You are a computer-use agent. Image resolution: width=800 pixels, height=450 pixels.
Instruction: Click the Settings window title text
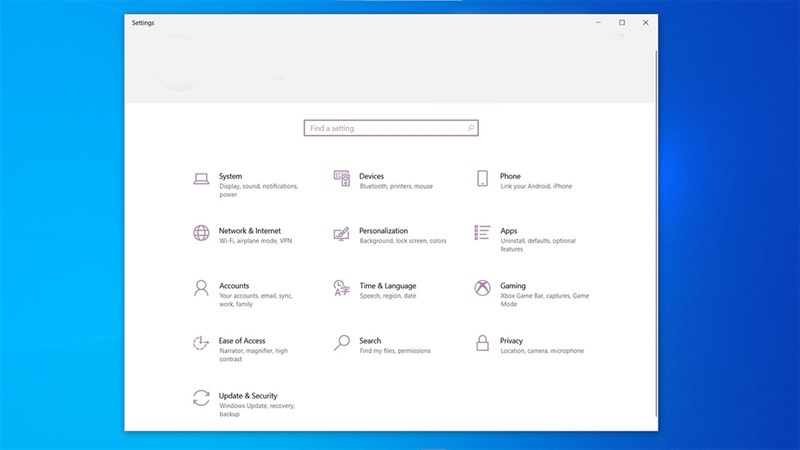[143, 23]
